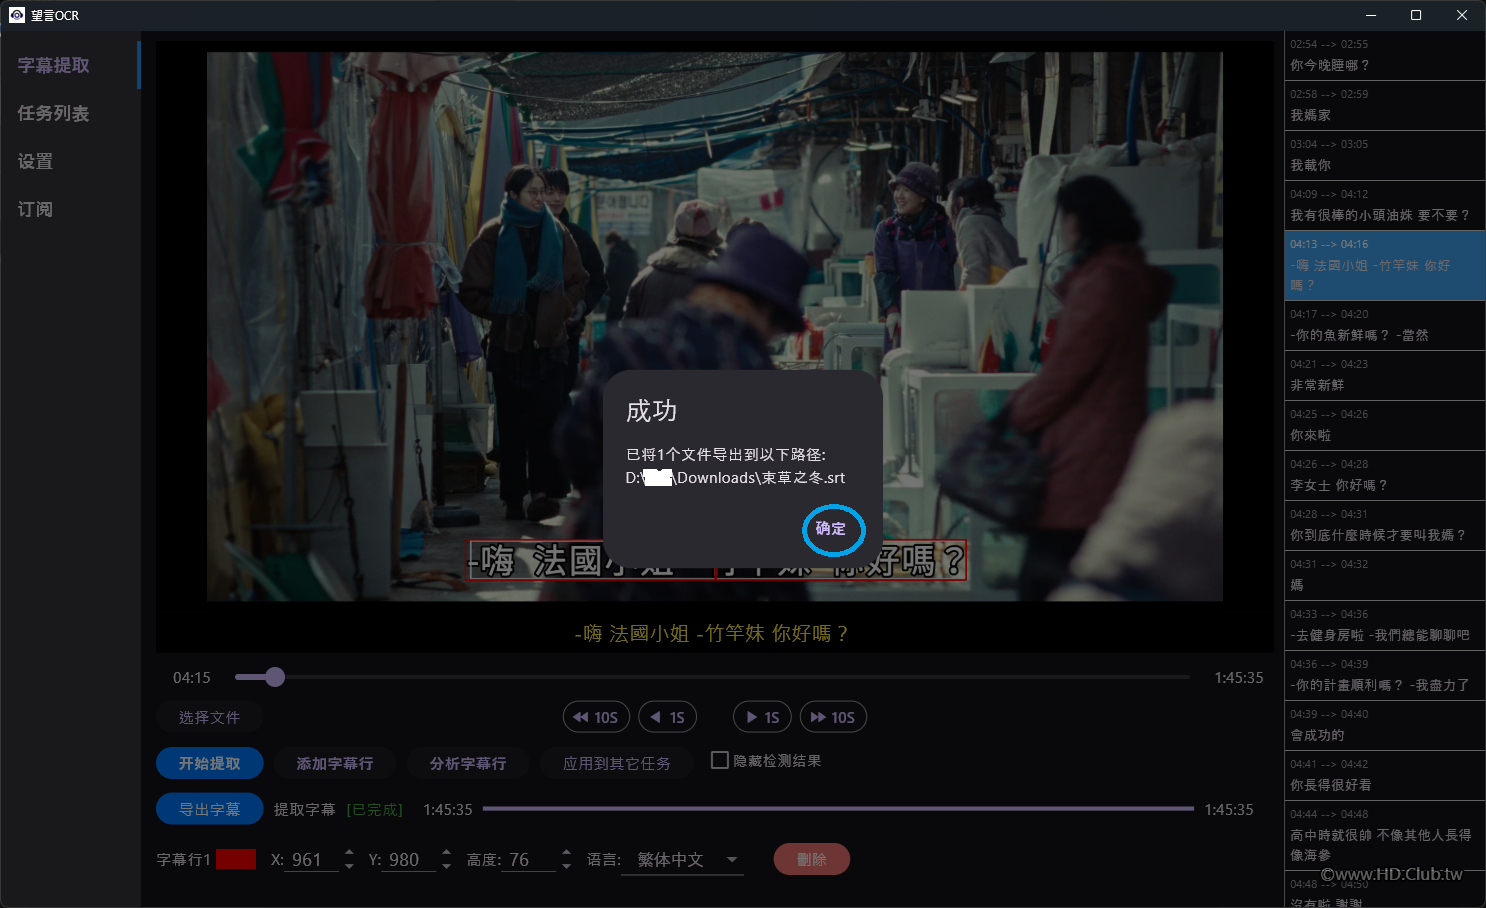
Task: Select subtitle row at 04:33 --> 04:36
Action: pos(1385,626)
